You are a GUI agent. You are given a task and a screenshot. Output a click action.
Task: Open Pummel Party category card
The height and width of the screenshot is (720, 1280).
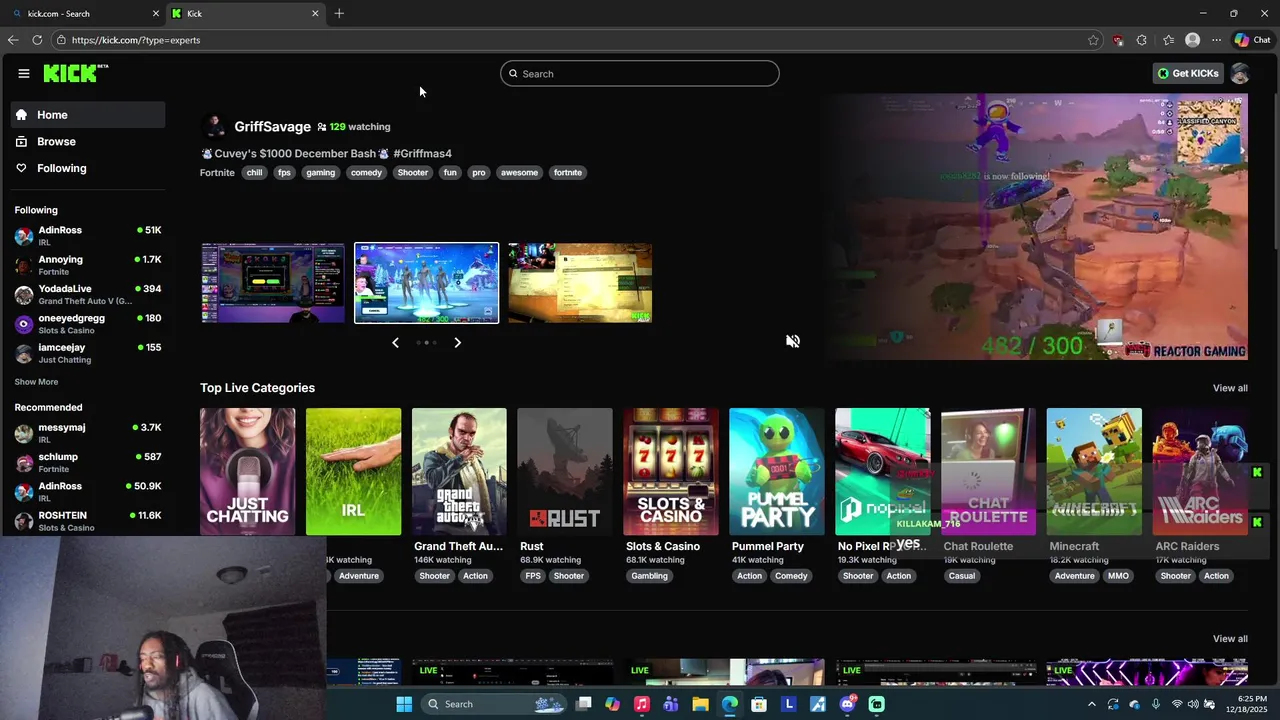777,471
